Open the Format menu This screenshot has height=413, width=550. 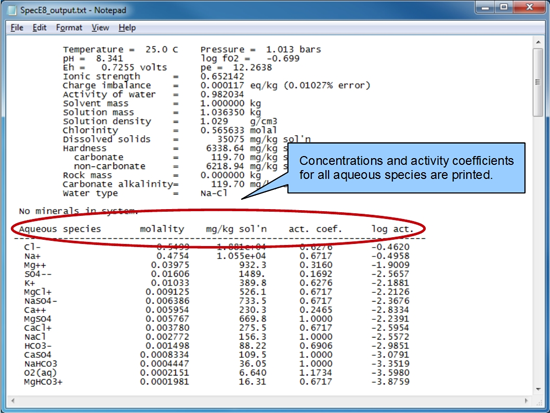pyautogui.click(x=69, y=28)
